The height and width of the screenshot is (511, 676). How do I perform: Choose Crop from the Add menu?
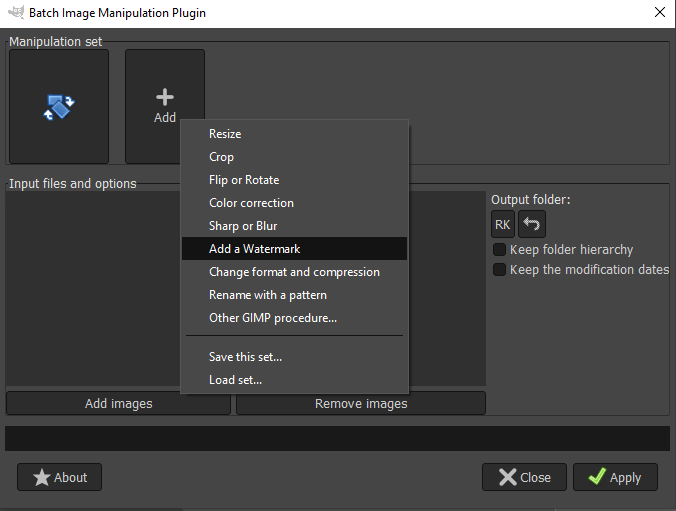[221, 157]
